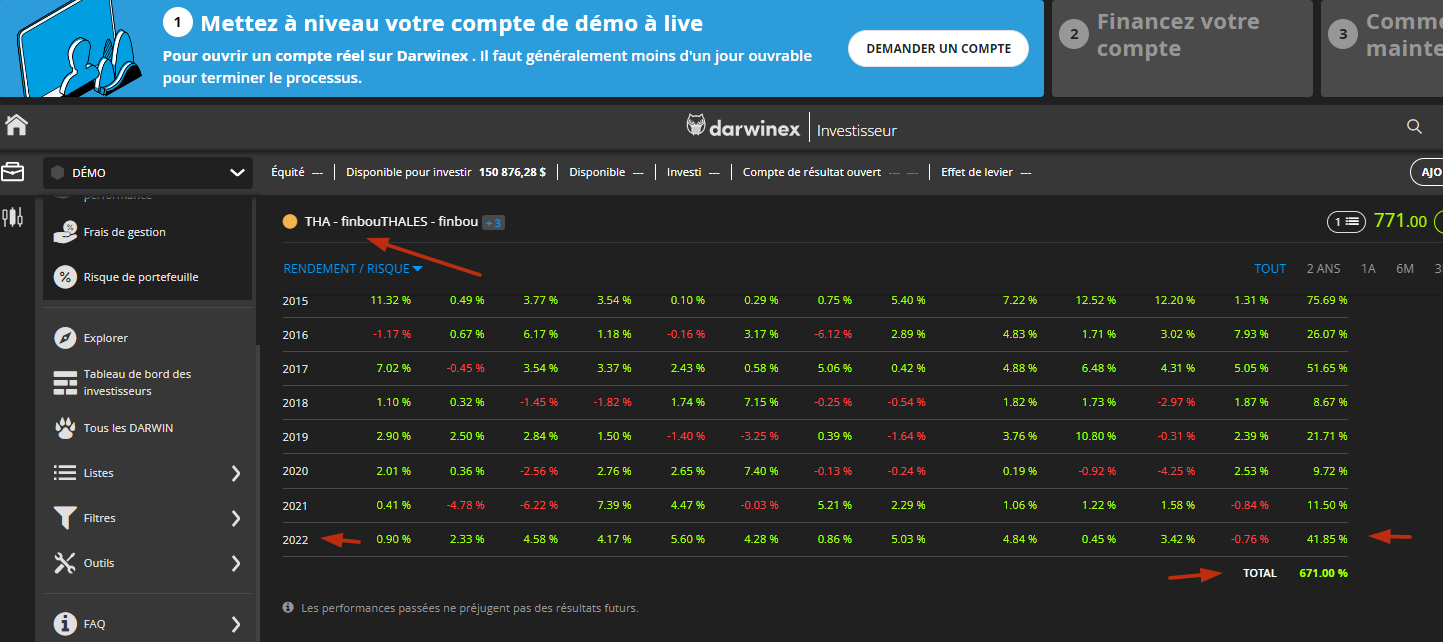Click the FAQ info icon
This screenshot has height=642, width=1443.
65,624
